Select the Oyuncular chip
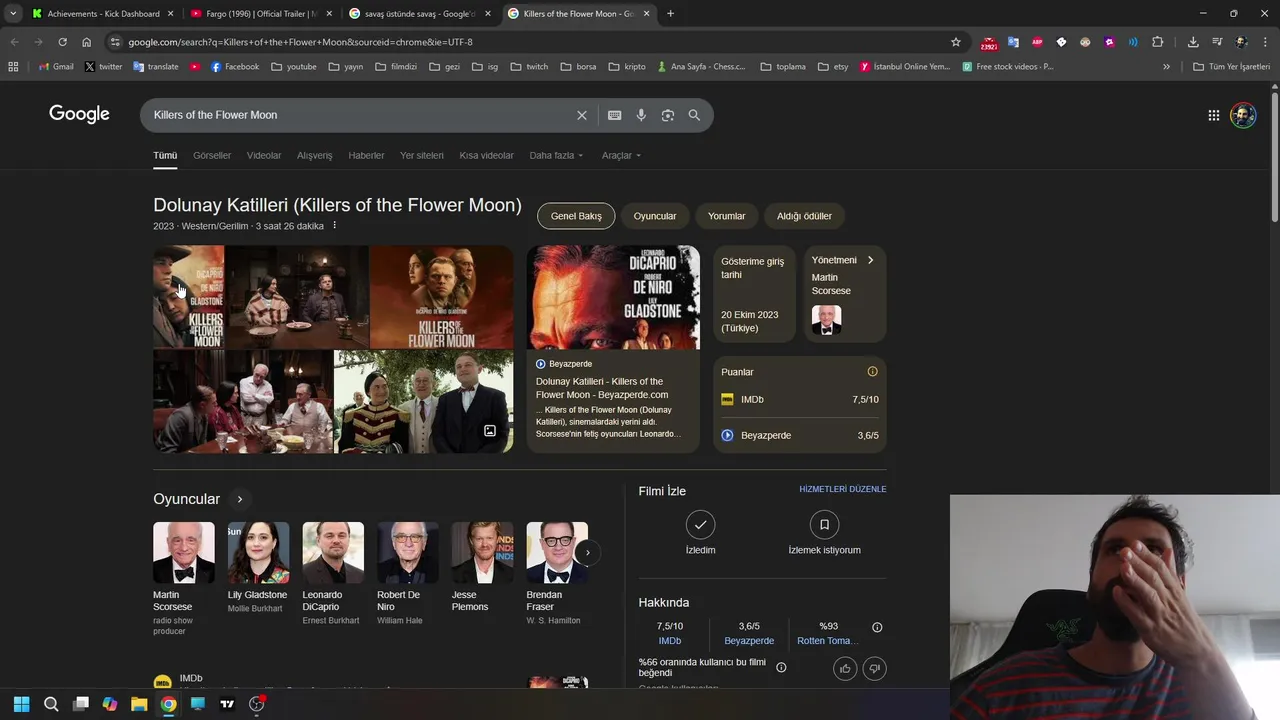This screenshot has width=1280, height=720. pos(655,216)
